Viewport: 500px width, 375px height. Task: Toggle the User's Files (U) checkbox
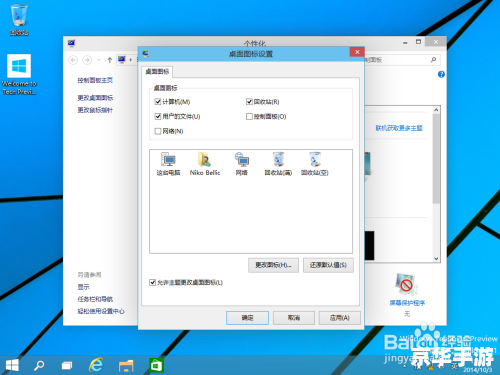[158, 116]
